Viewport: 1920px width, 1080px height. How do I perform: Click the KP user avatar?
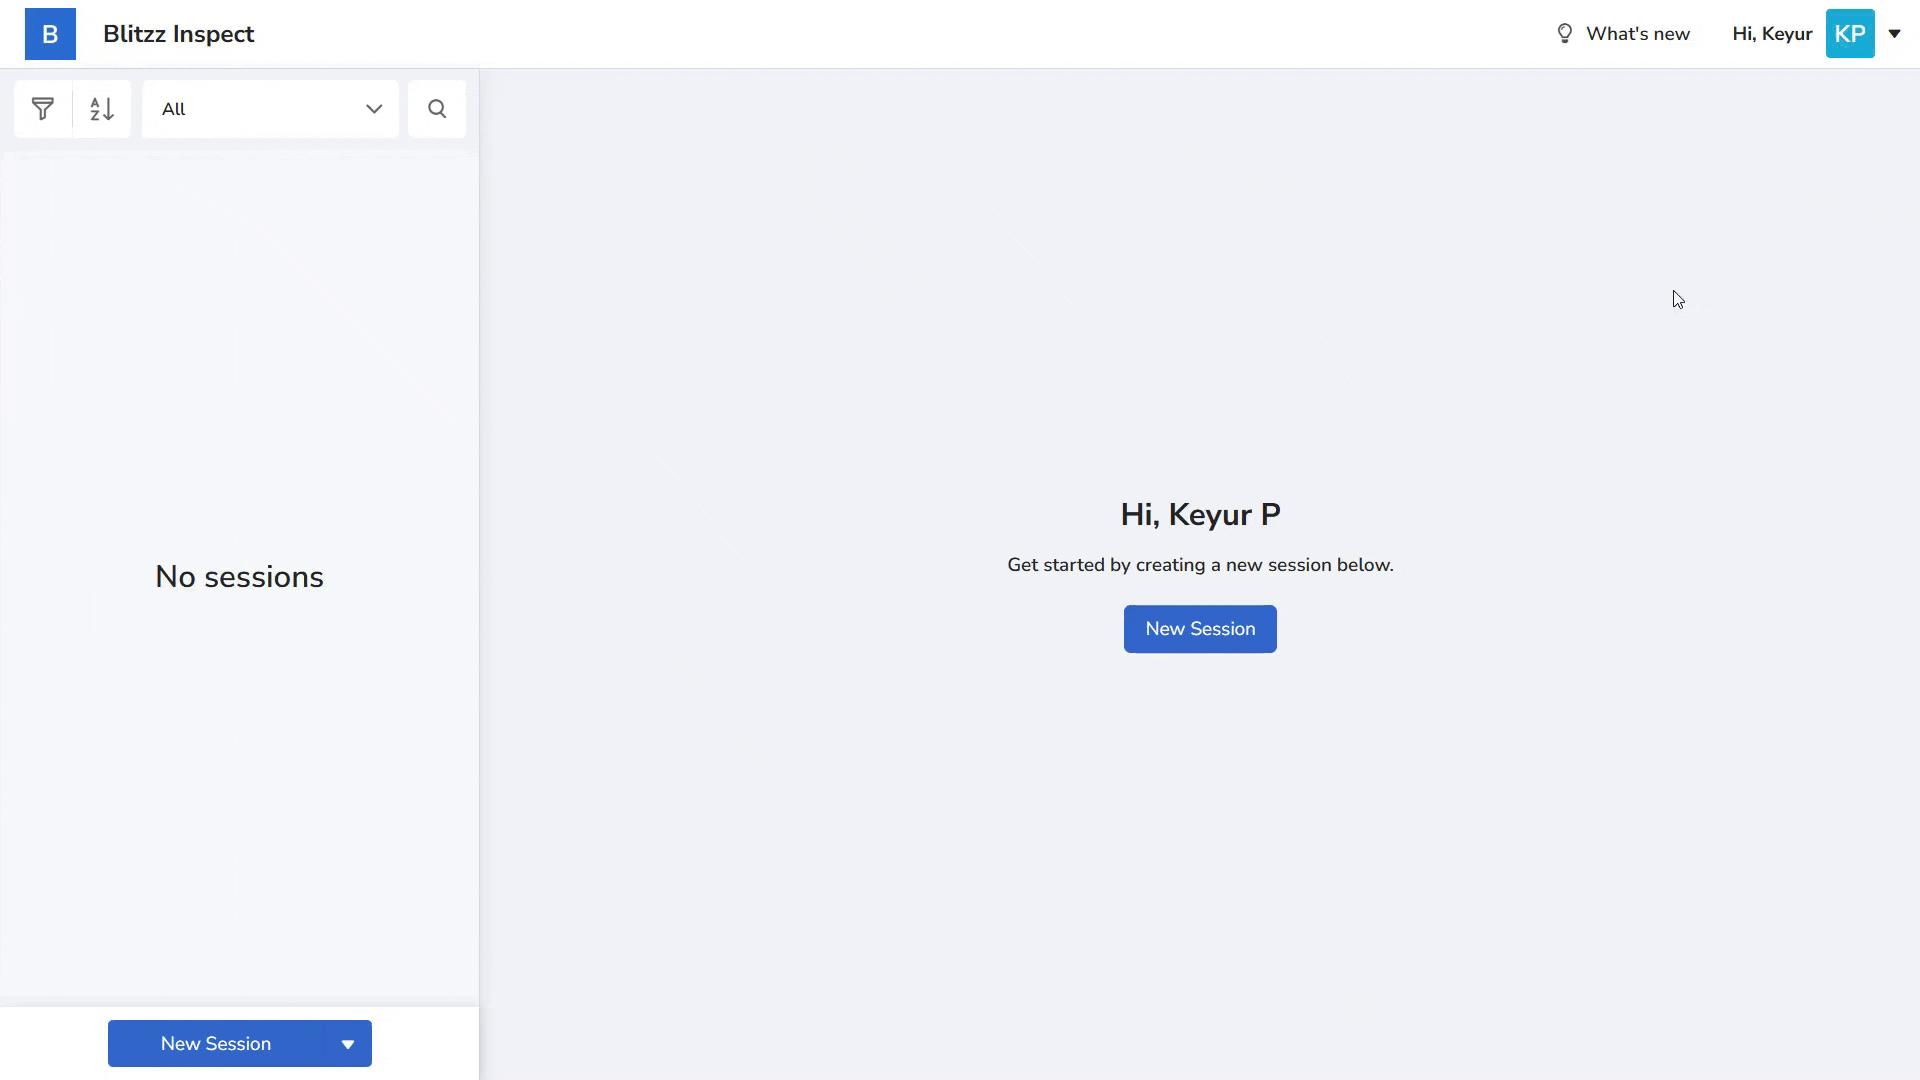(1849, 34)
